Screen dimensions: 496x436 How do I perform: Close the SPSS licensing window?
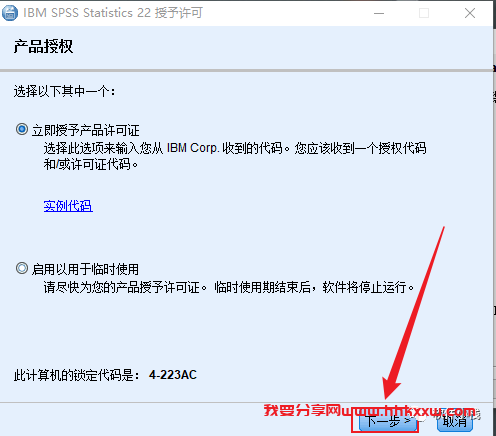pyautogui.click(x=470, y=13)
